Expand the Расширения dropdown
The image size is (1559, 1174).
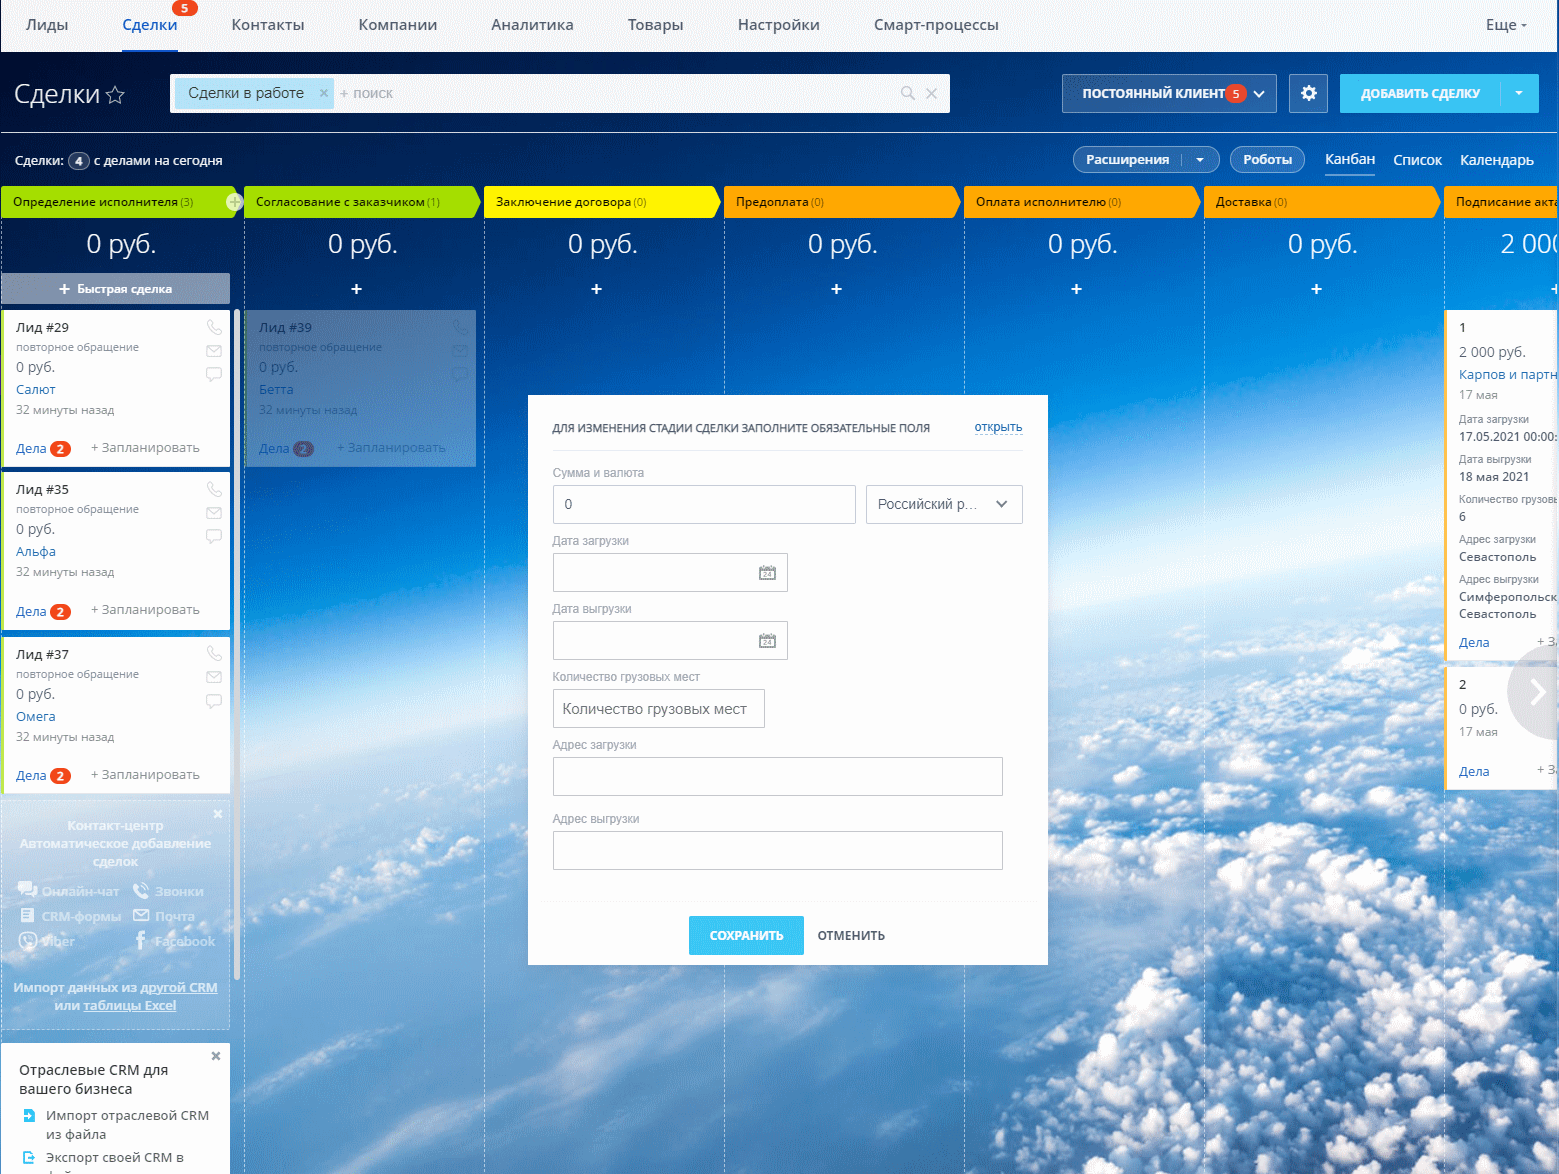coord(1200,160)
